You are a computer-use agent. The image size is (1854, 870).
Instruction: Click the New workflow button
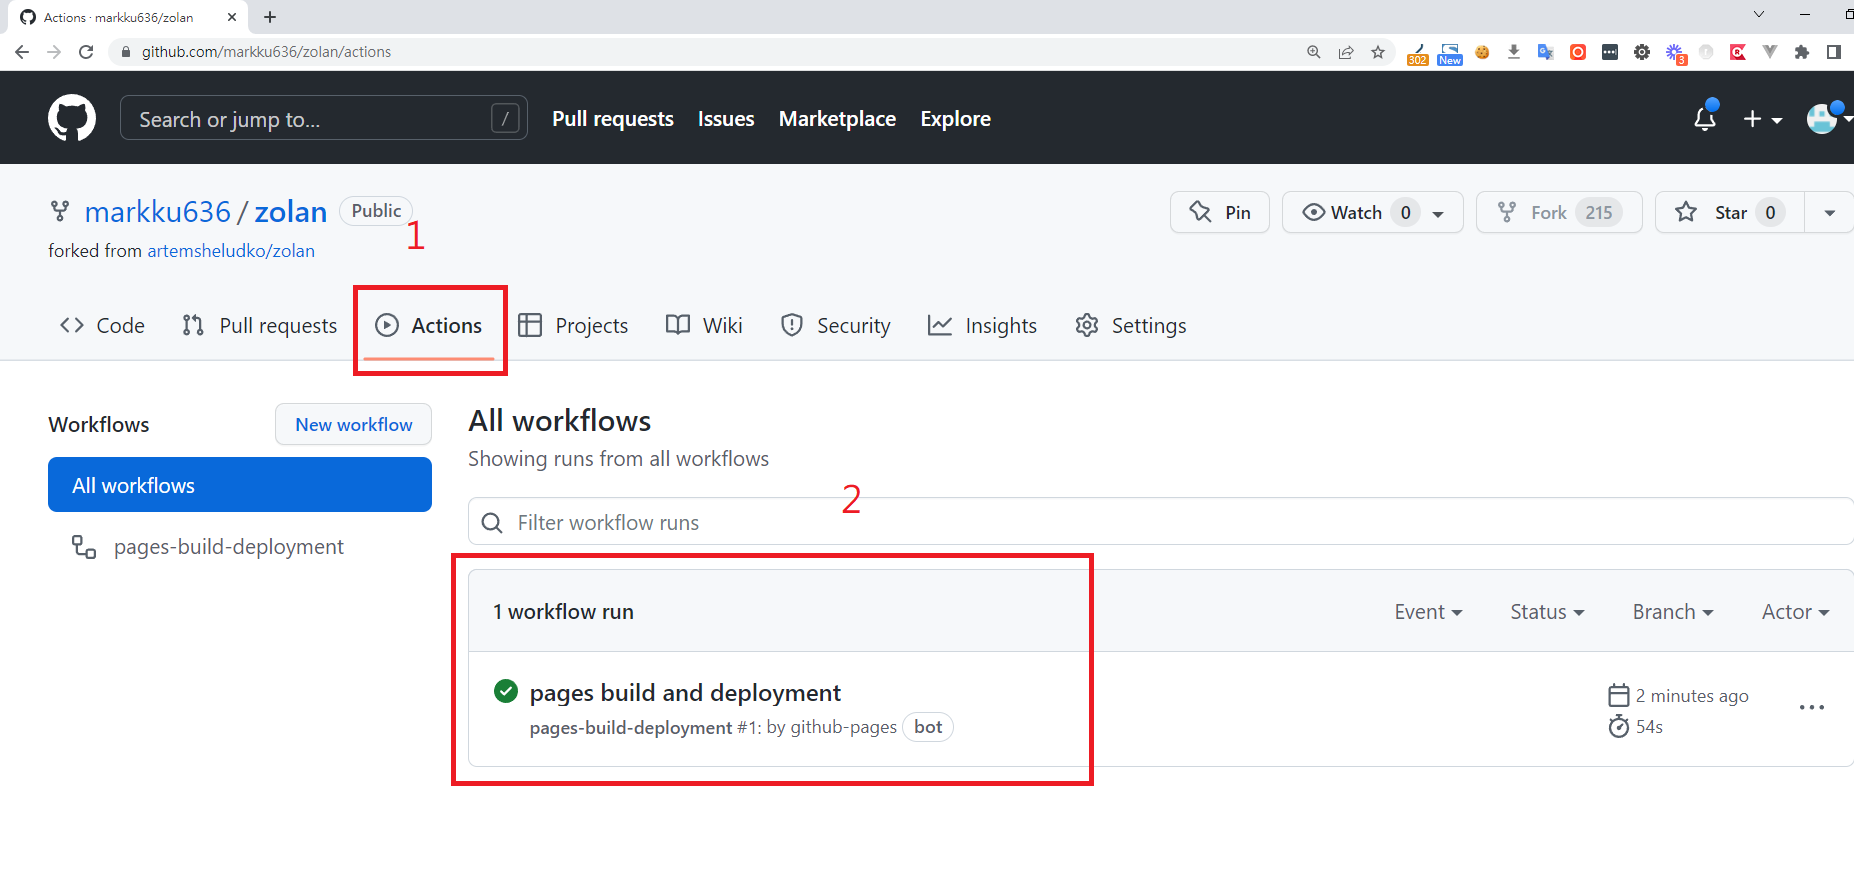click(353, 425)
